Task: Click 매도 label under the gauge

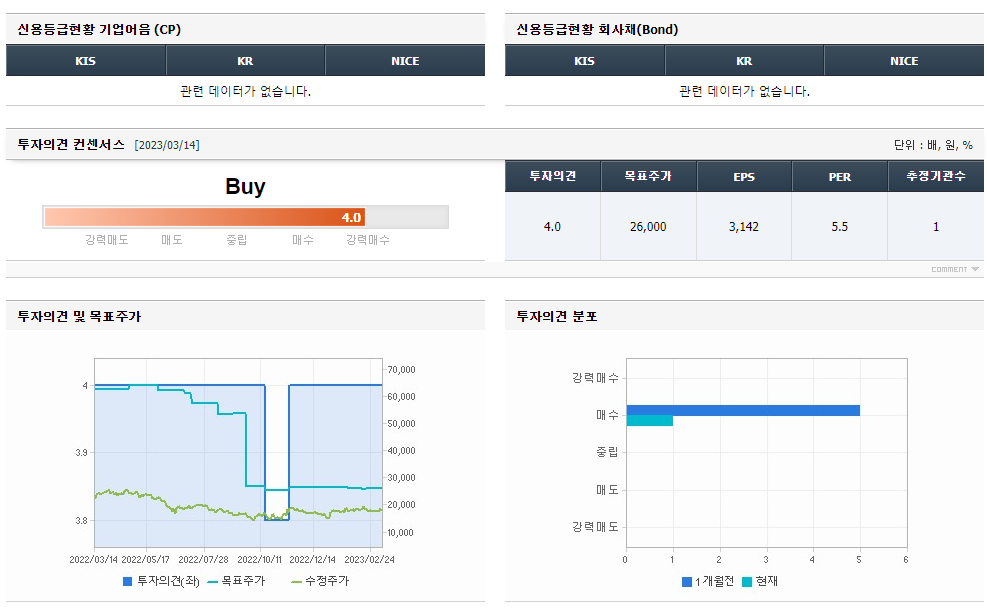Action: (172, 240)
